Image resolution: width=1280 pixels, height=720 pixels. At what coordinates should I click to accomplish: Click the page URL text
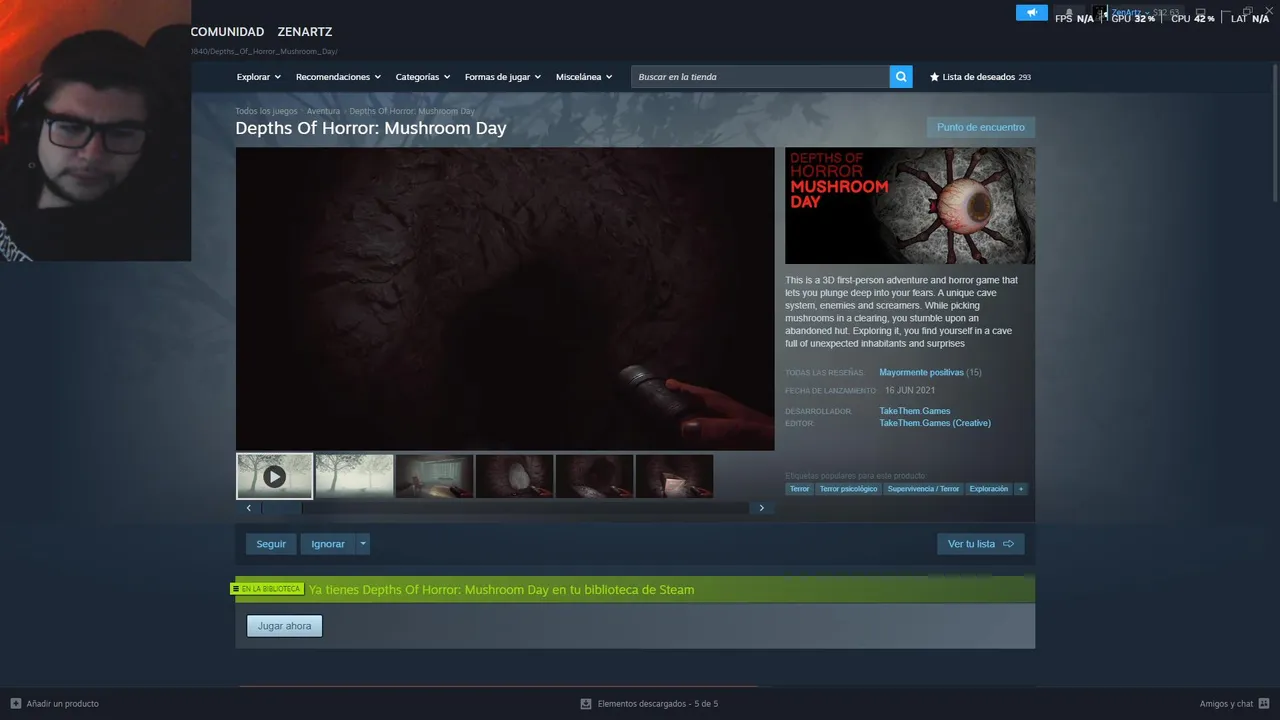[264, 51]
